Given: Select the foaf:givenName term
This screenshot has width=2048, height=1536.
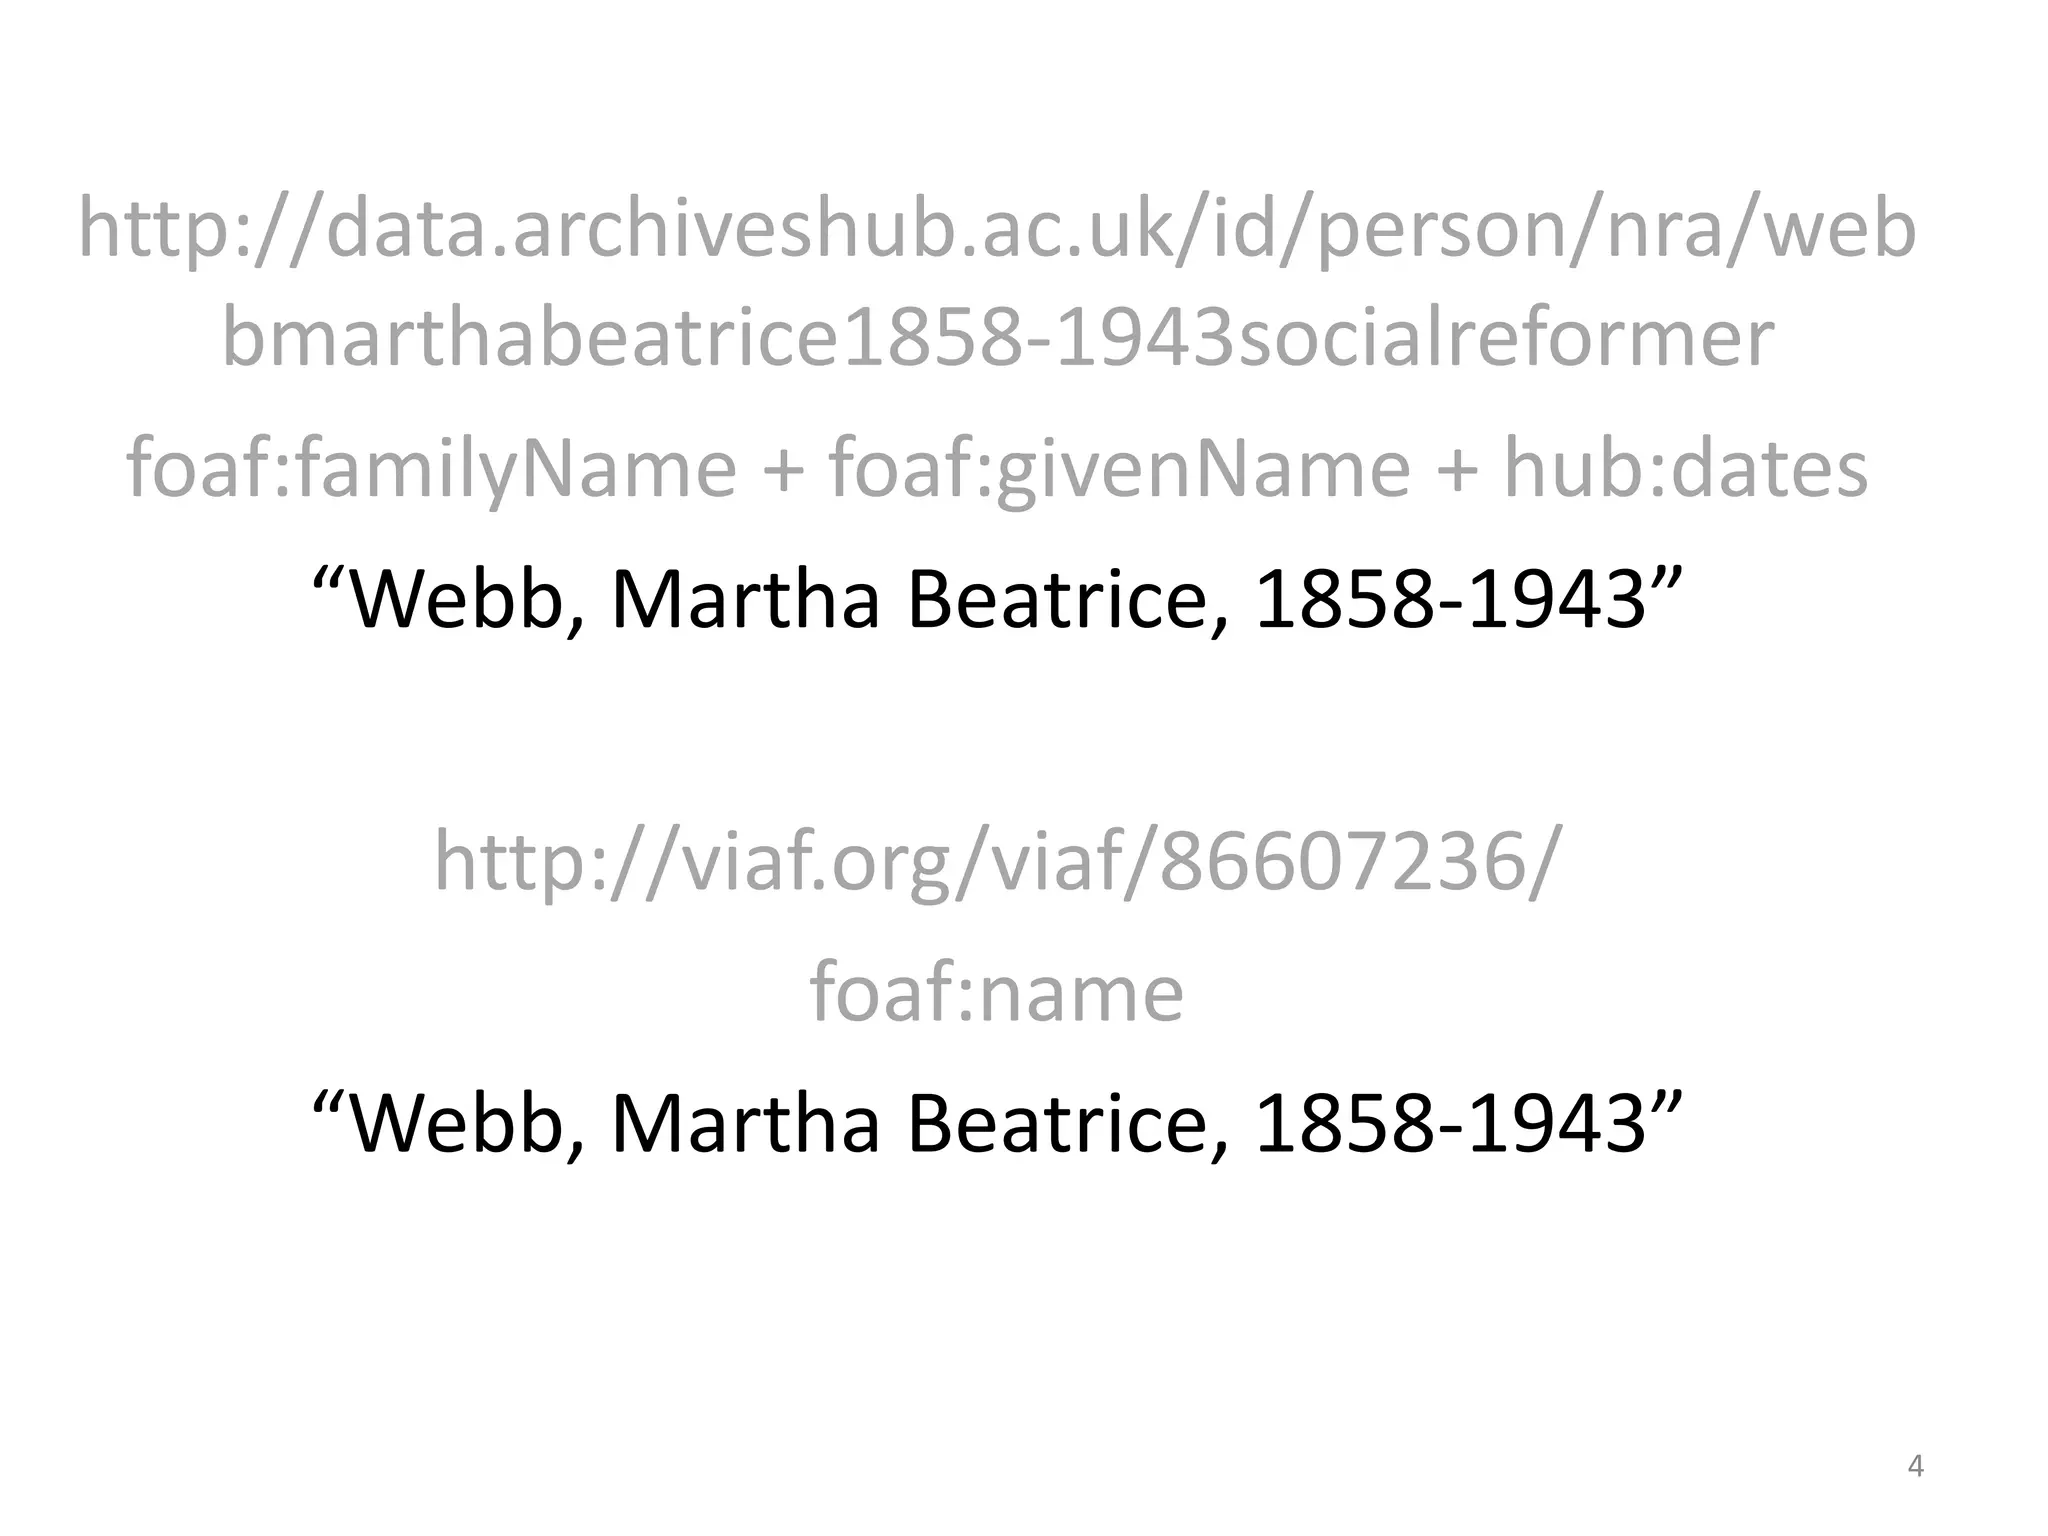Looking at the screenshot, I should (1119, 468).
